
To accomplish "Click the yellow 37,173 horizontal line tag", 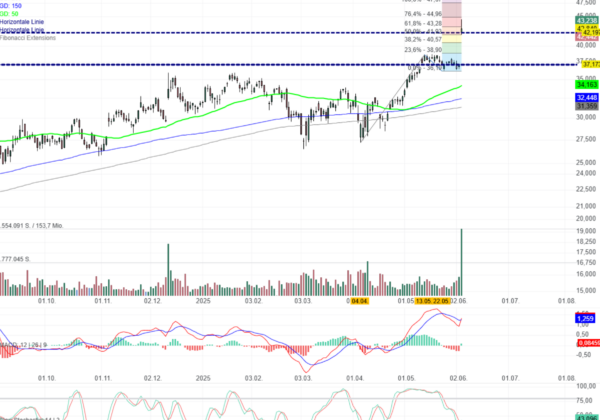I will (x=591, y=65).
